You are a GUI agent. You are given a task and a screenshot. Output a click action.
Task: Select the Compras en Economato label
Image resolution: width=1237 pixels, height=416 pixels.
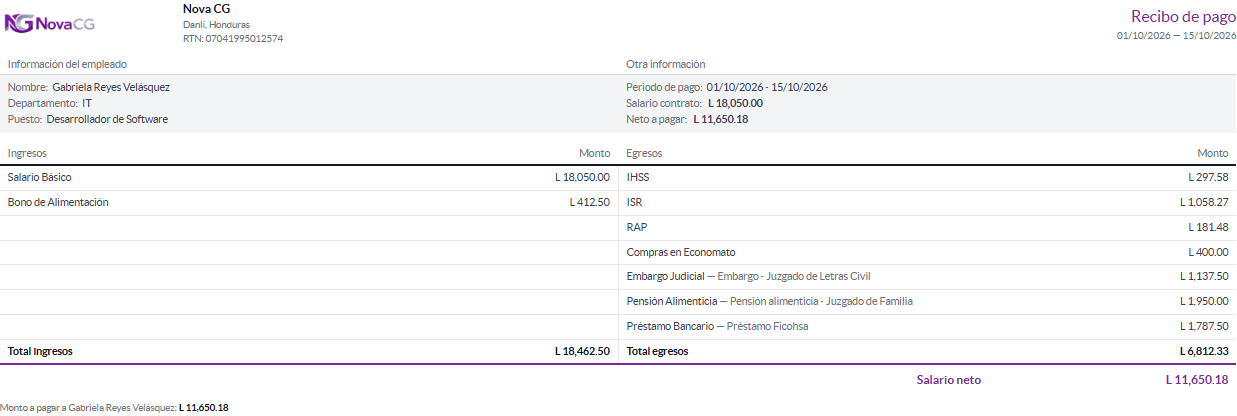[x=681, y=252]
